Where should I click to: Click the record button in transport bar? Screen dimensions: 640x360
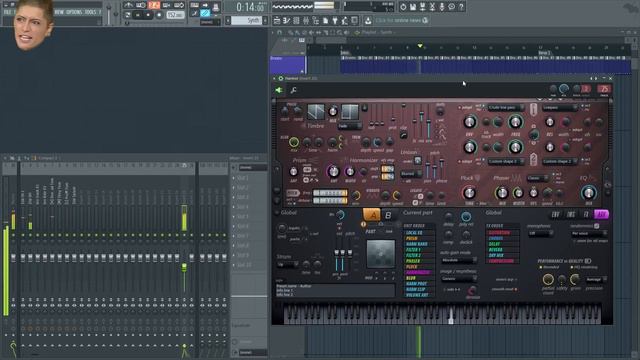(x=159, y=15)
